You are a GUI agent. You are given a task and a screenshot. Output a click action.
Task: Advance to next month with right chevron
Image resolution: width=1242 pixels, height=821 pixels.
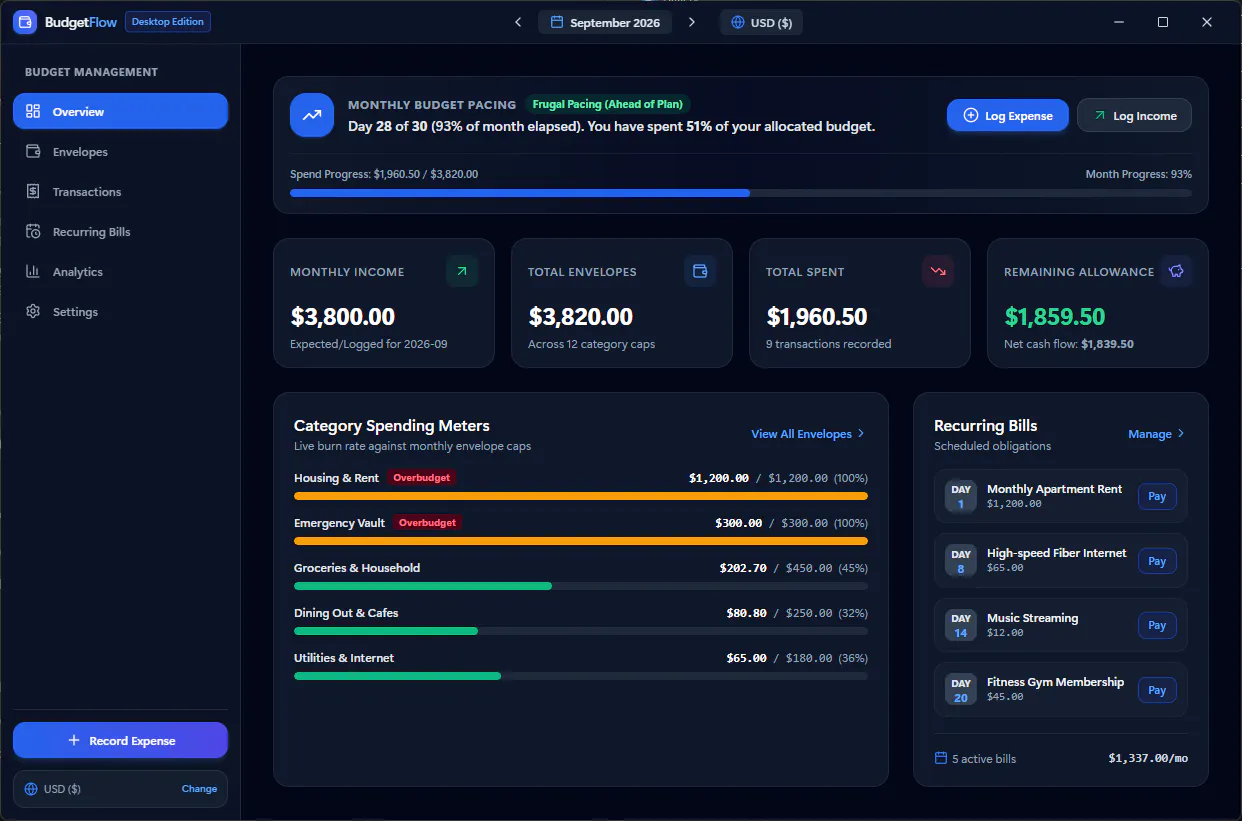coord(692,22)
